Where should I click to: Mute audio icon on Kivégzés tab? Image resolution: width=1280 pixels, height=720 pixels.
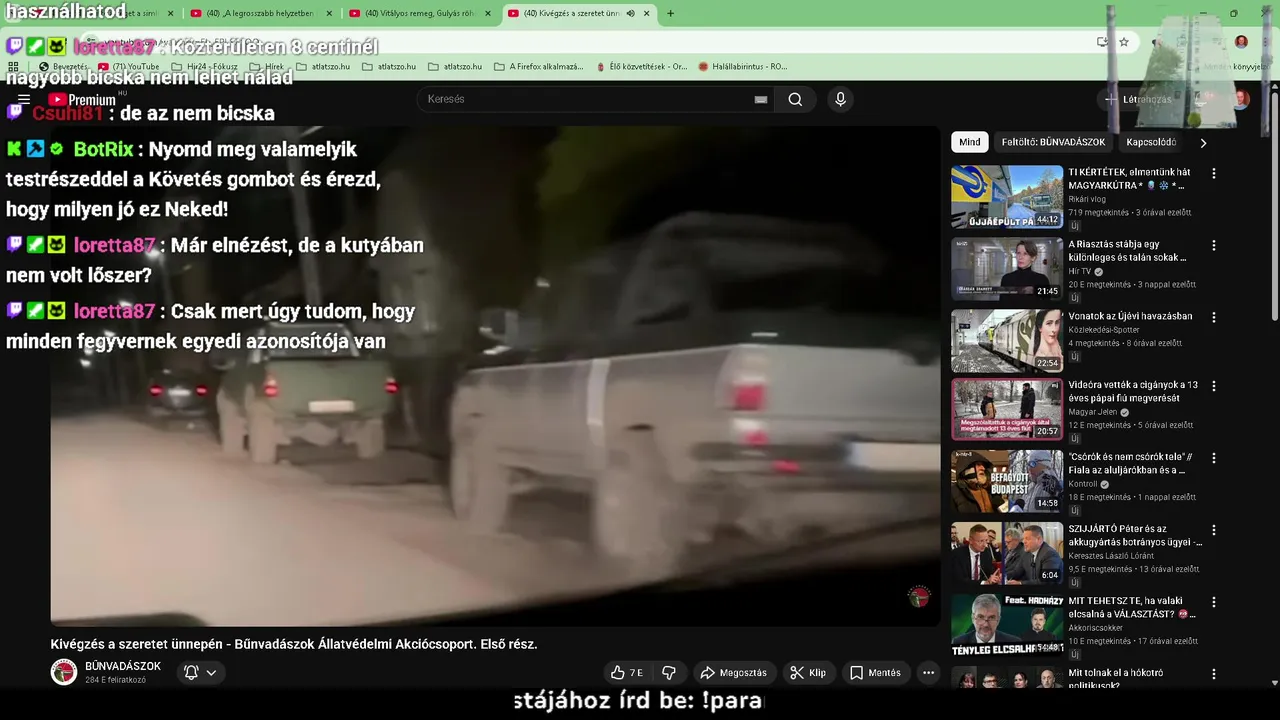(631, 13)
